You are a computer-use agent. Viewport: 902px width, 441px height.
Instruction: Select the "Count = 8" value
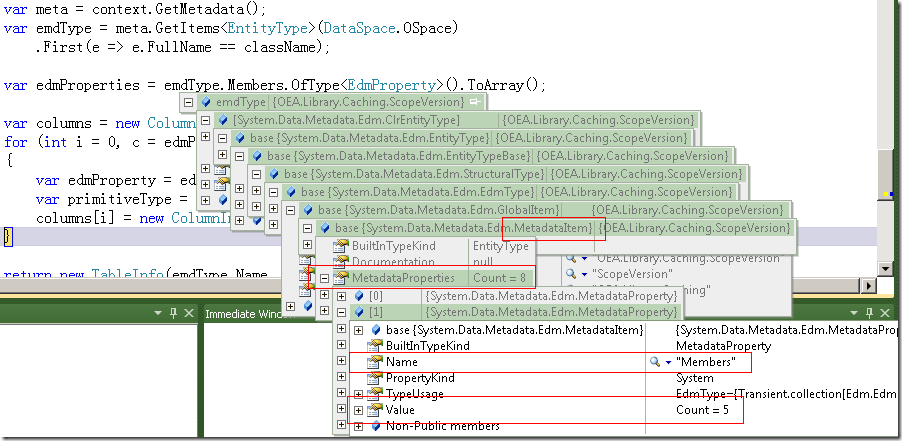pyautogui.click(x=499, y=278)
